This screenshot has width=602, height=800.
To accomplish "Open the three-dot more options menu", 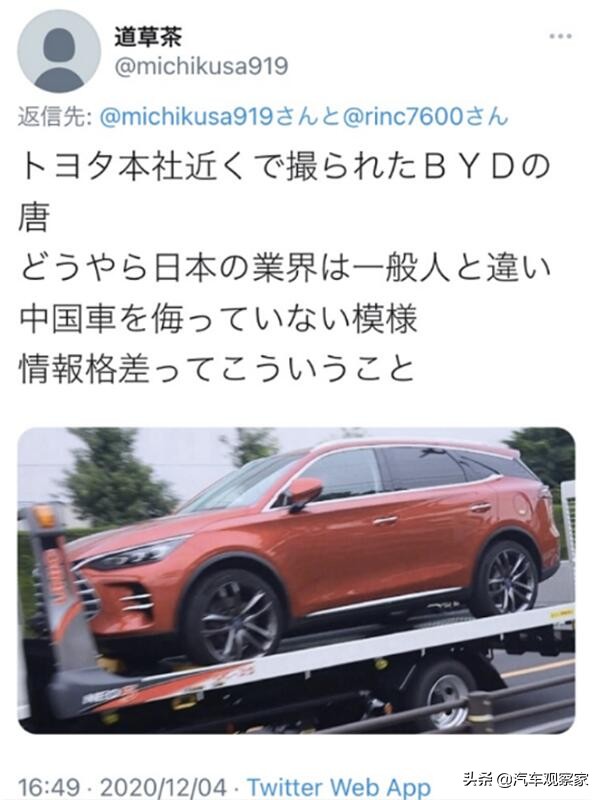I will pyautogui.click(x=560, y=36).
